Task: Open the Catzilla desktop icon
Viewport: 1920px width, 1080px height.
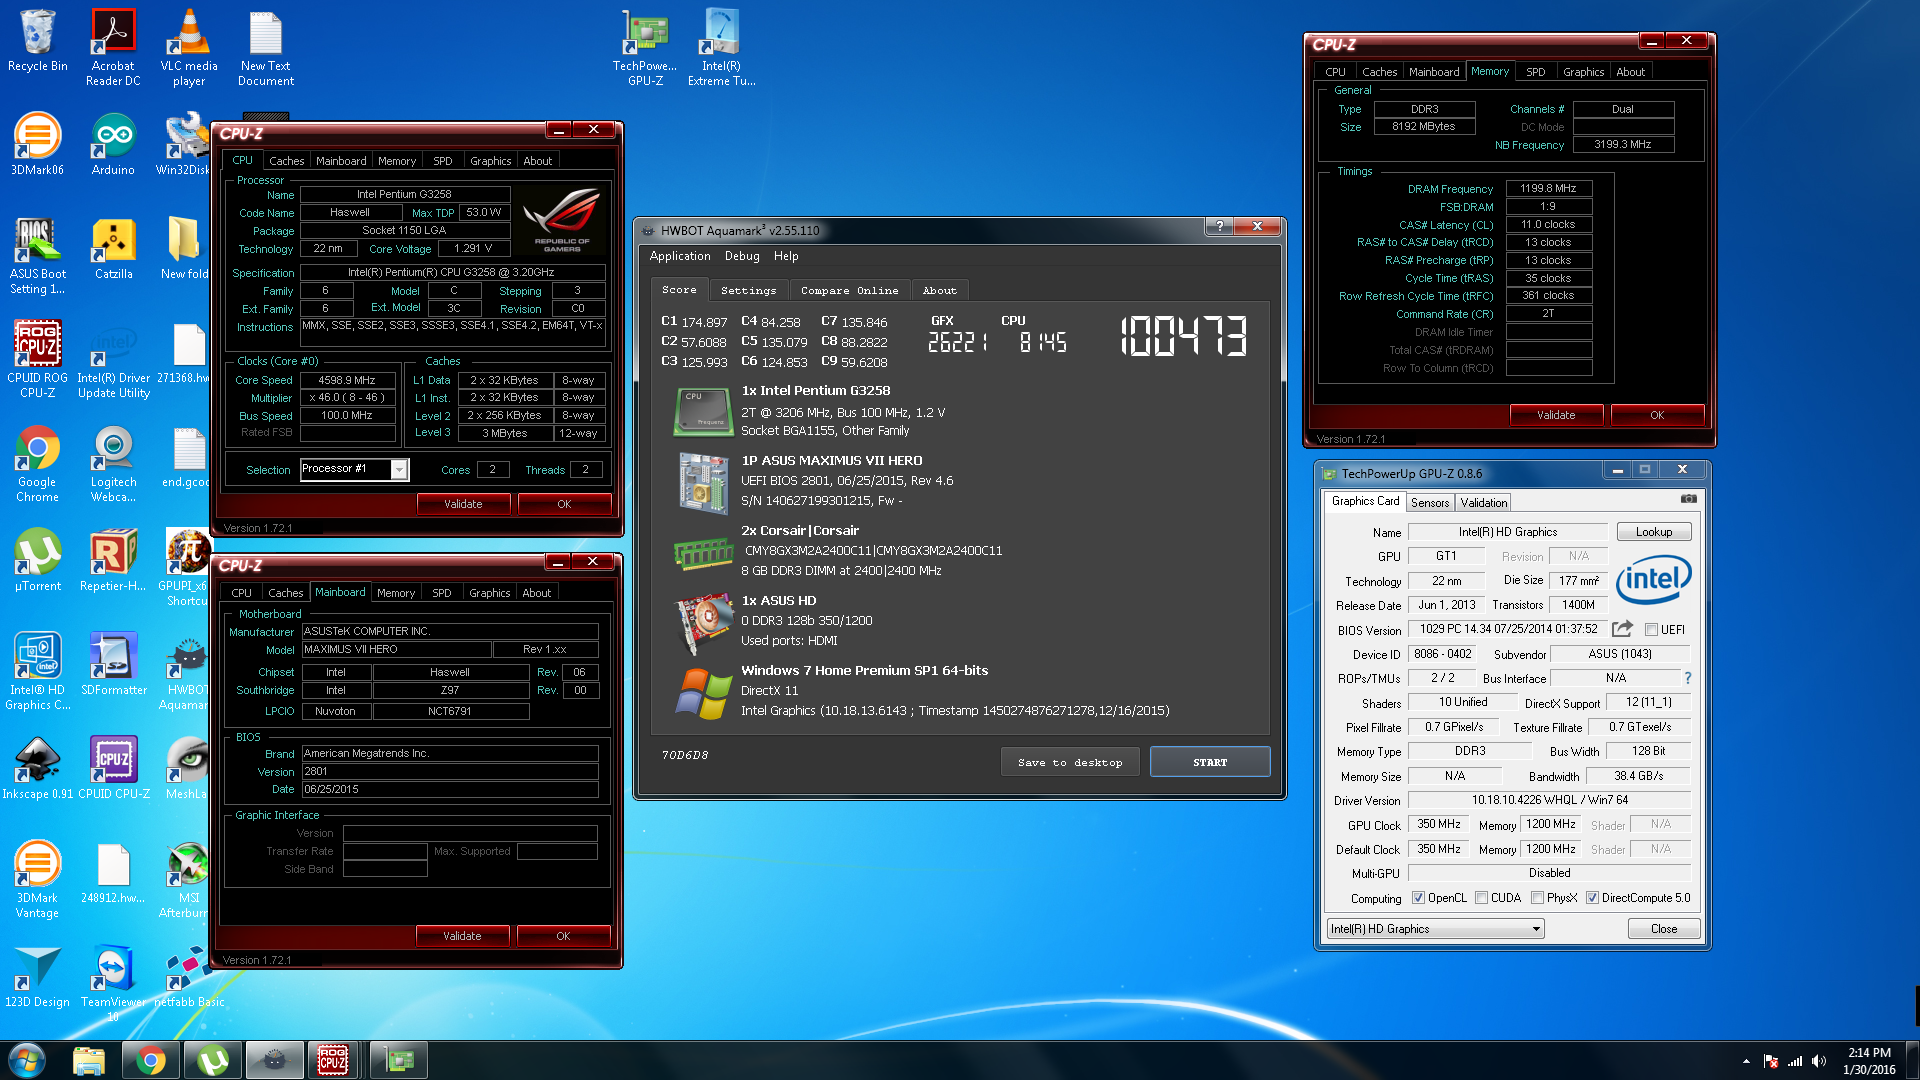Action: (113, 248)
